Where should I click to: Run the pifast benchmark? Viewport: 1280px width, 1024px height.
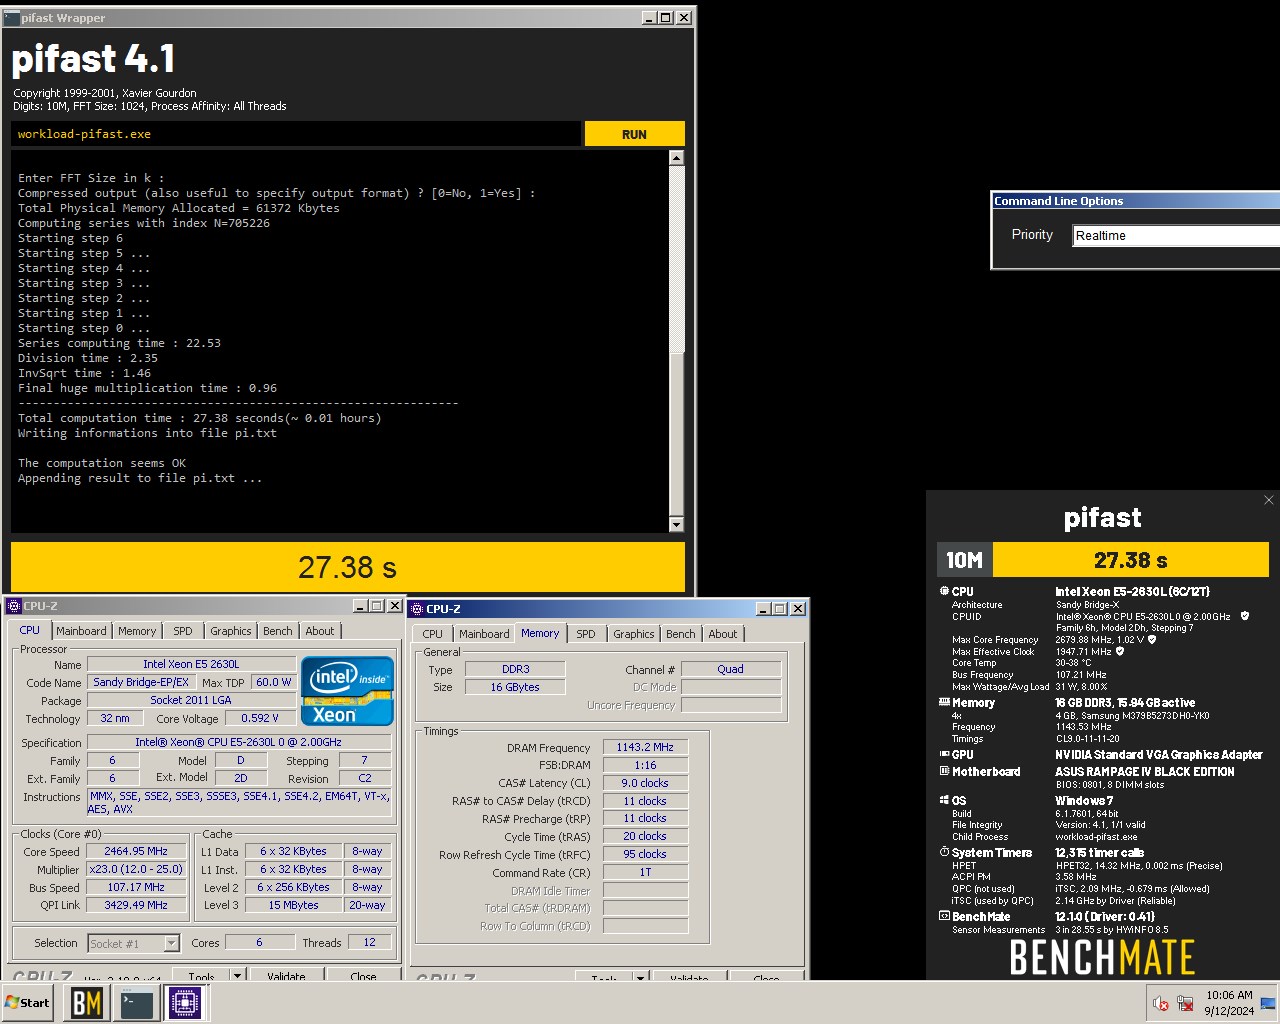tap(634, 134)
